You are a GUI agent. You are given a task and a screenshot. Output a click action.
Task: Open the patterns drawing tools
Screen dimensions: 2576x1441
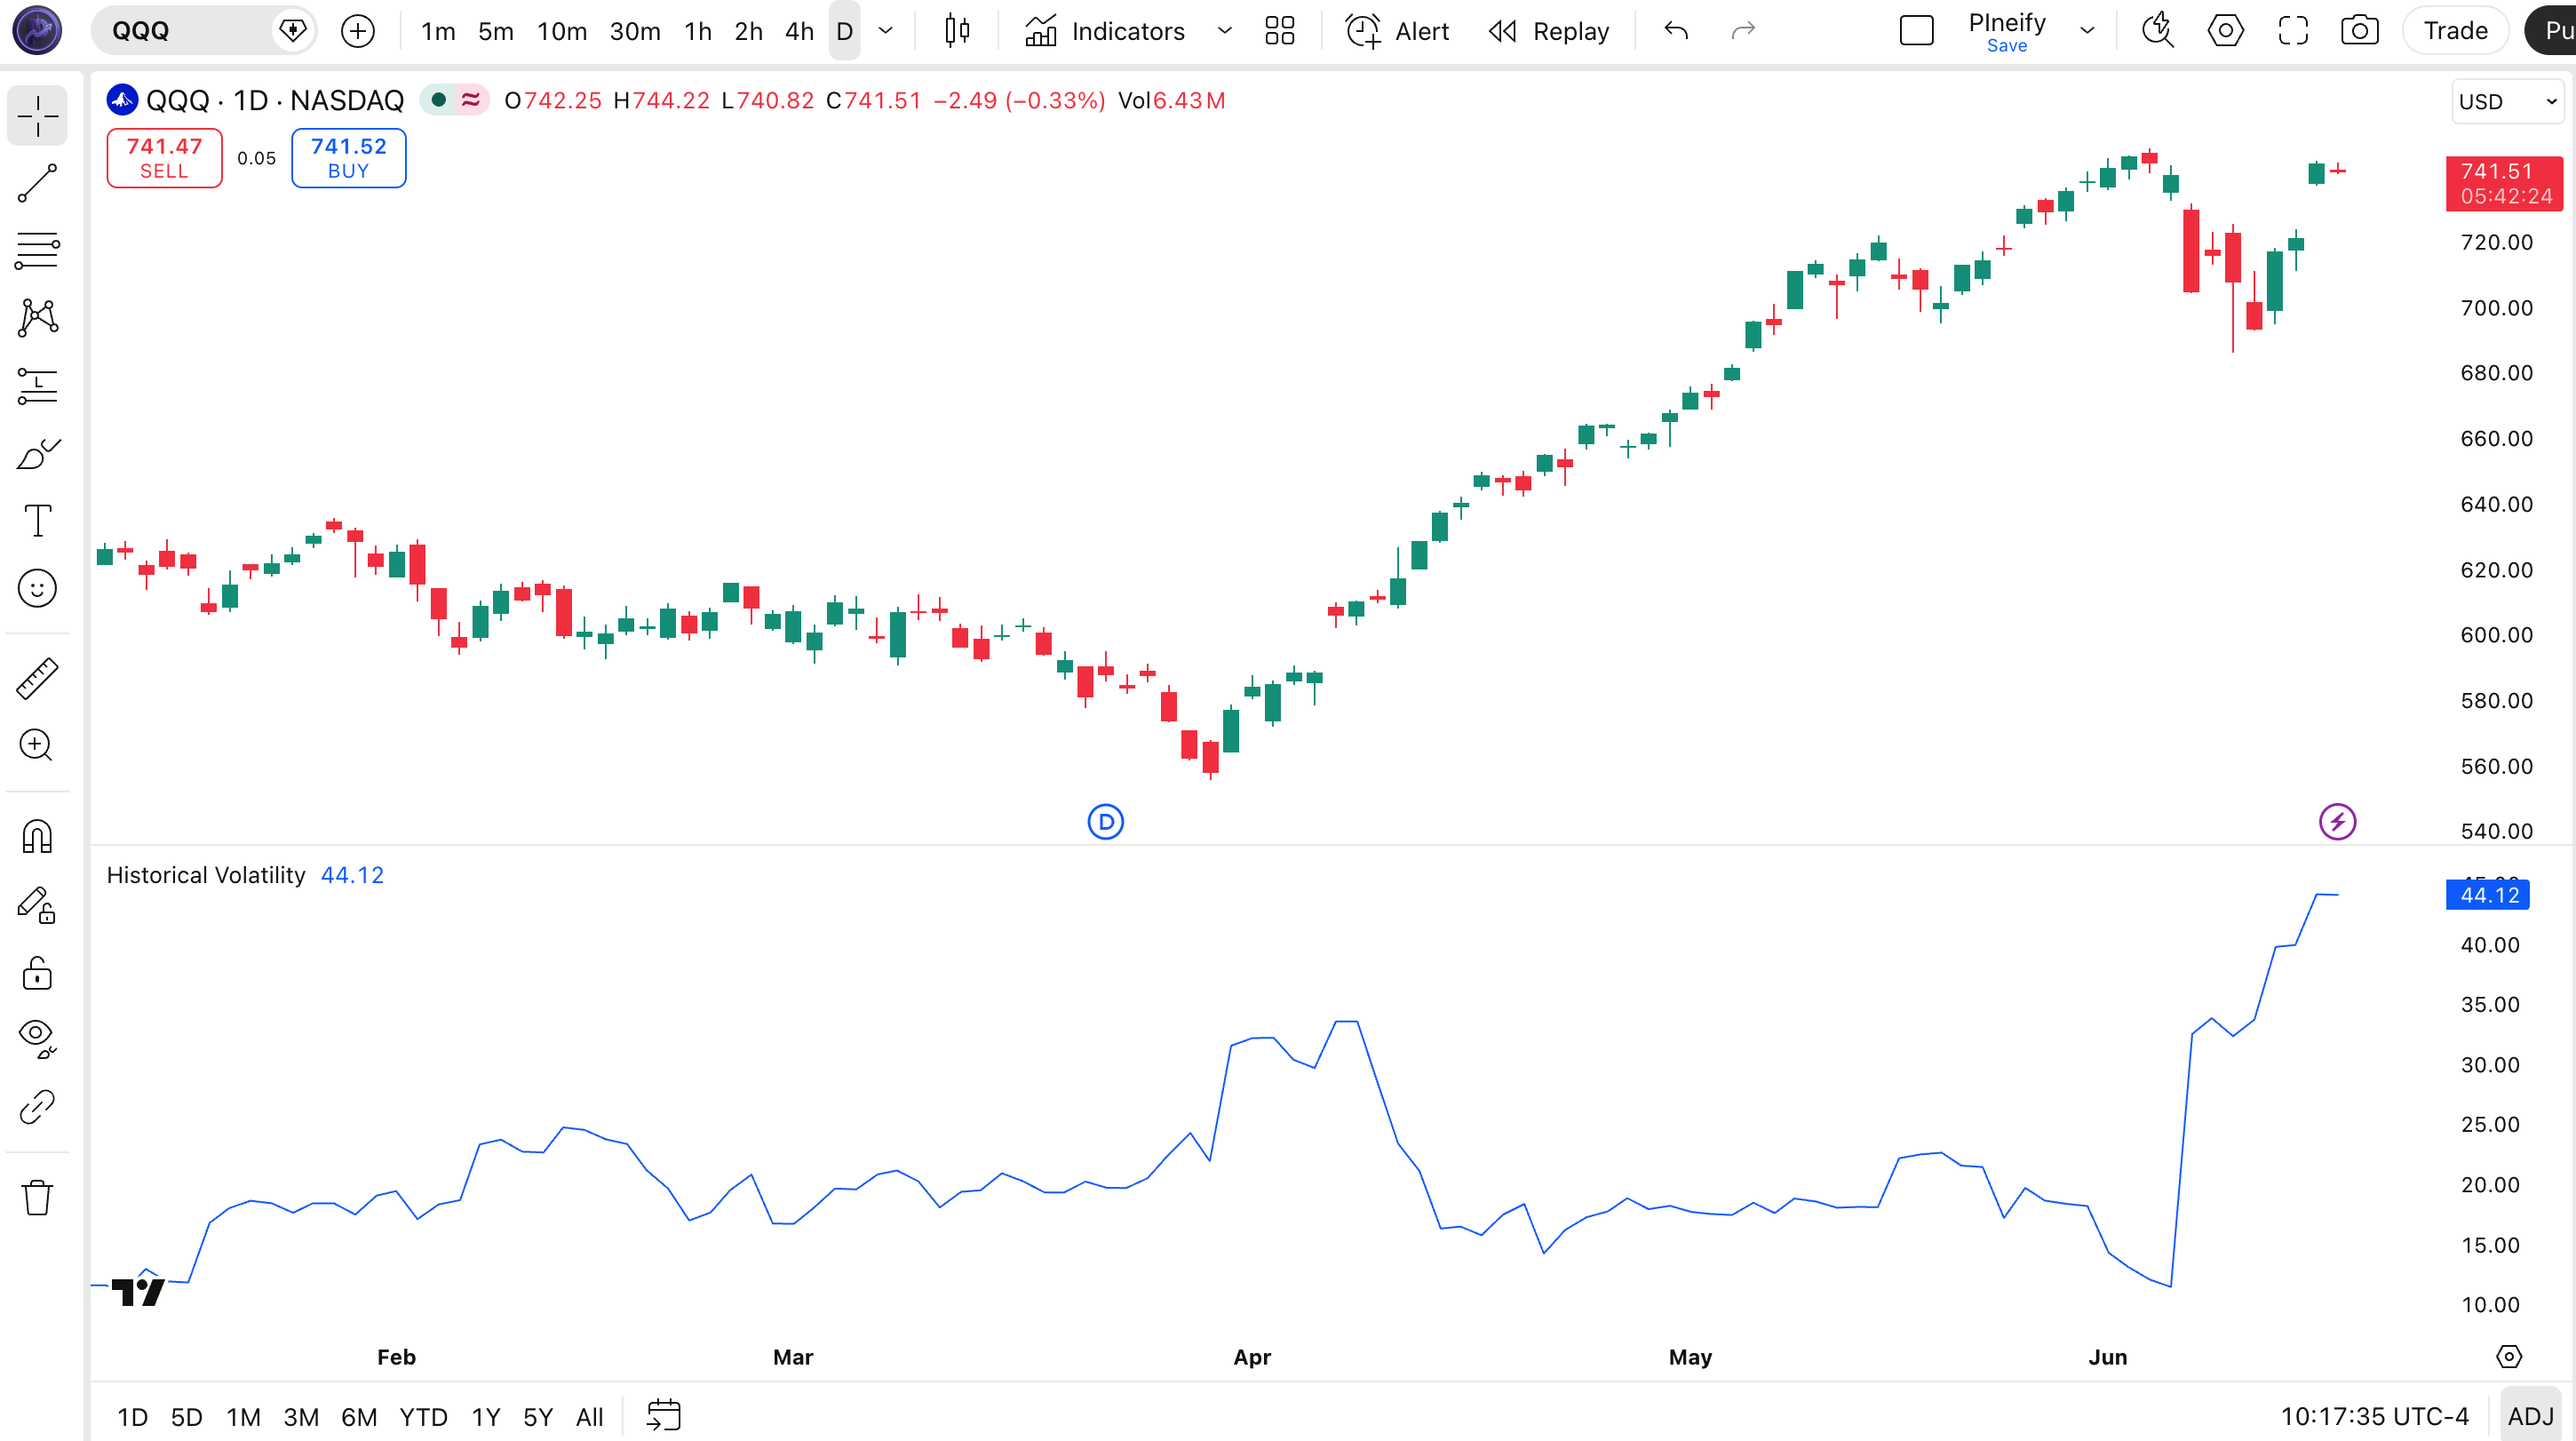pos(37,318)
